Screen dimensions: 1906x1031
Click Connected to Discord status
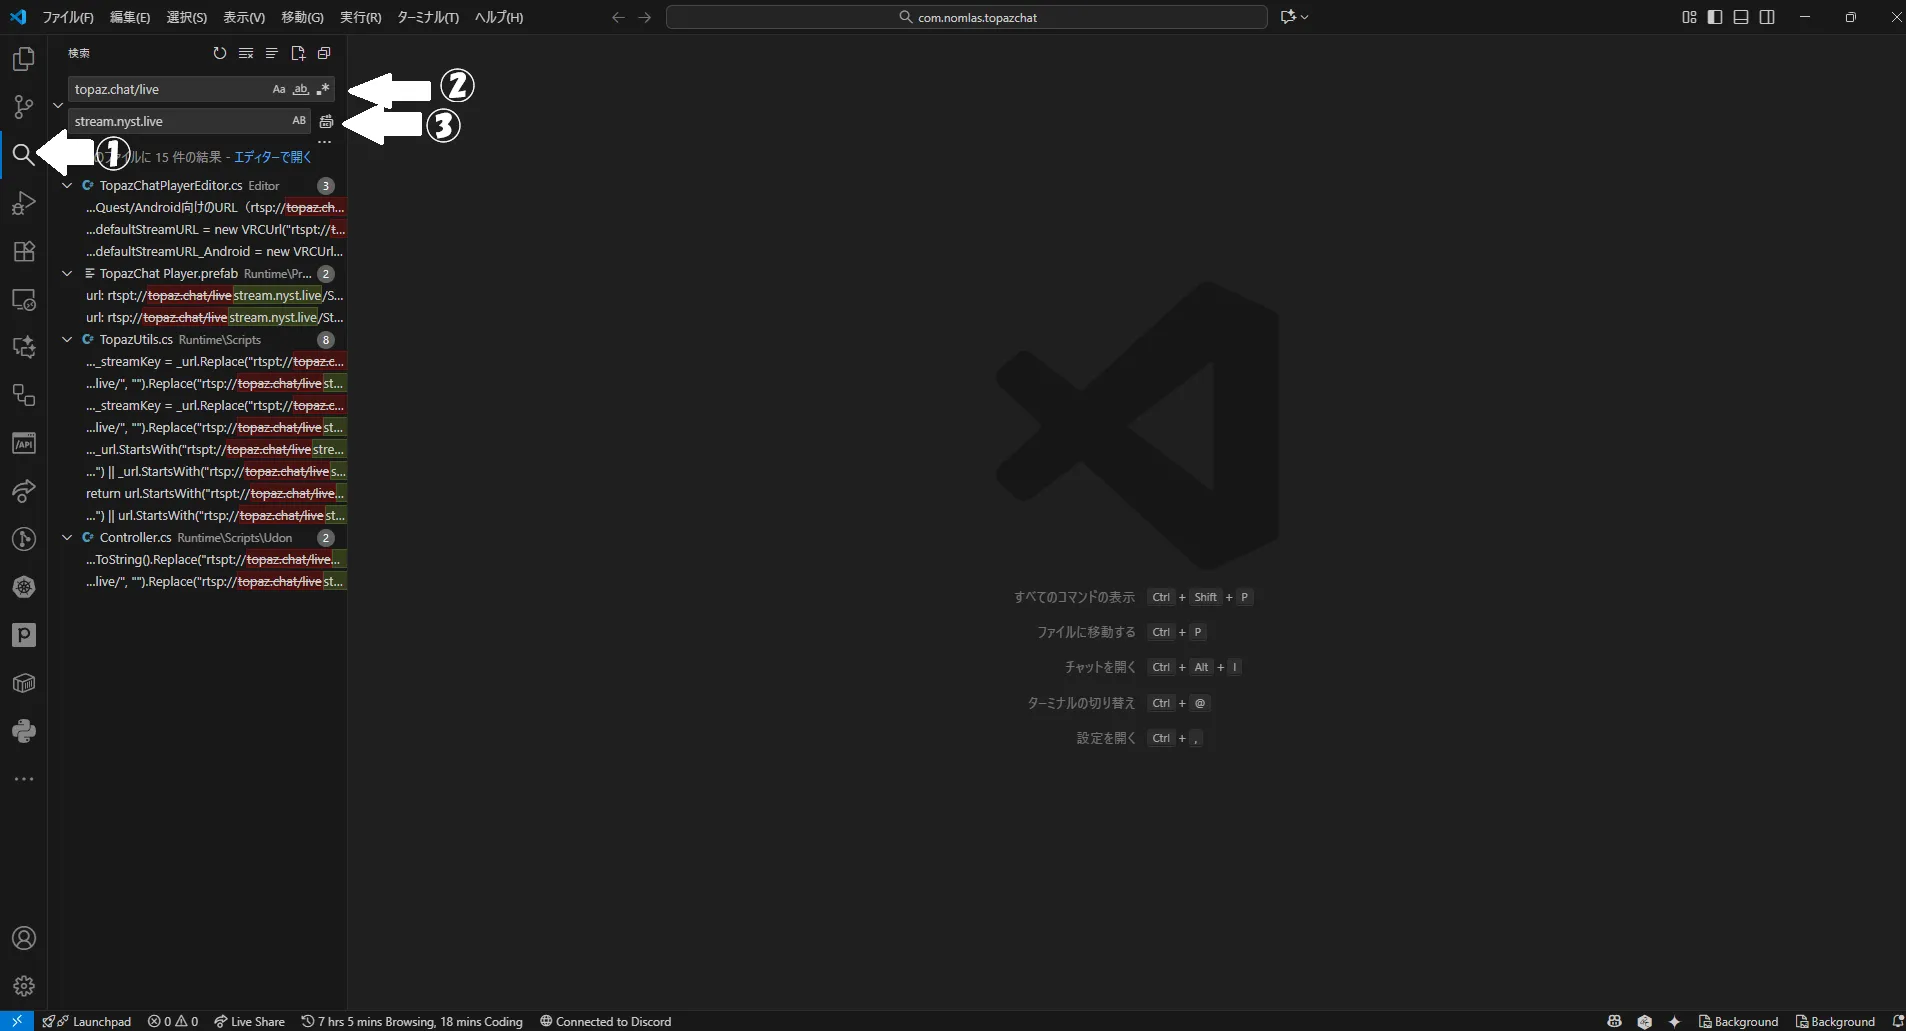[x=606, y=1021]
